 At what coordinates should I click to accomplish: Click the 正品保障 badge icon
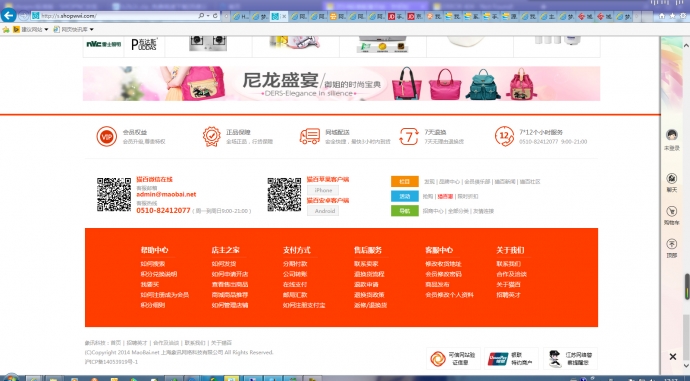click(212, 136)
